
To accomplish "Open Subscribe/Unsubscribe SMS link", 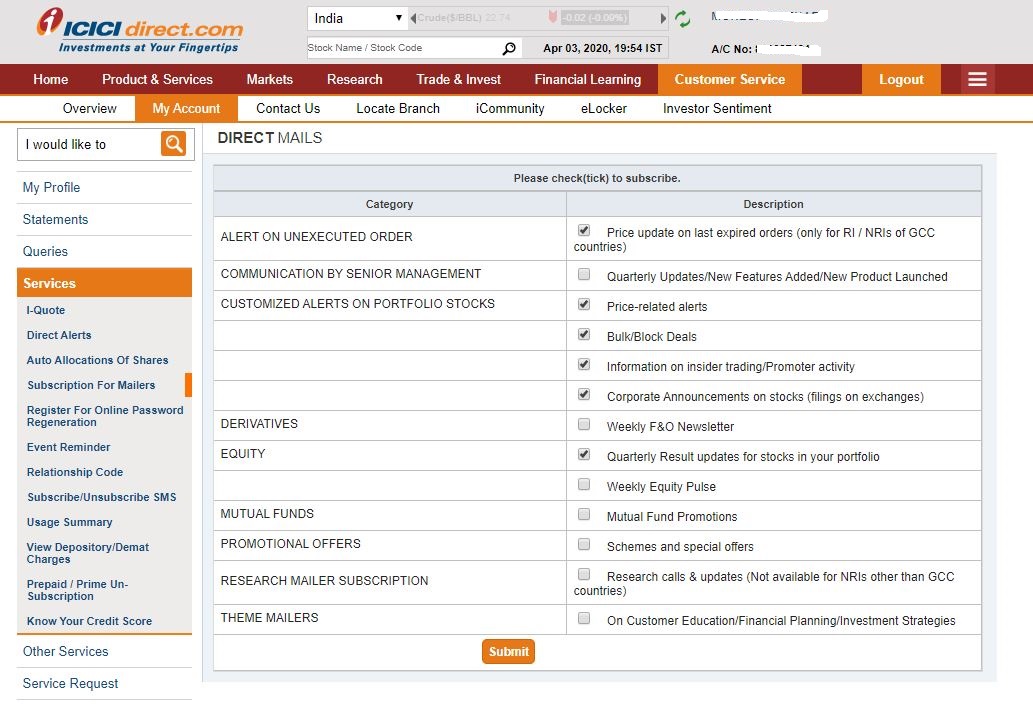I will tap(101, 497).
